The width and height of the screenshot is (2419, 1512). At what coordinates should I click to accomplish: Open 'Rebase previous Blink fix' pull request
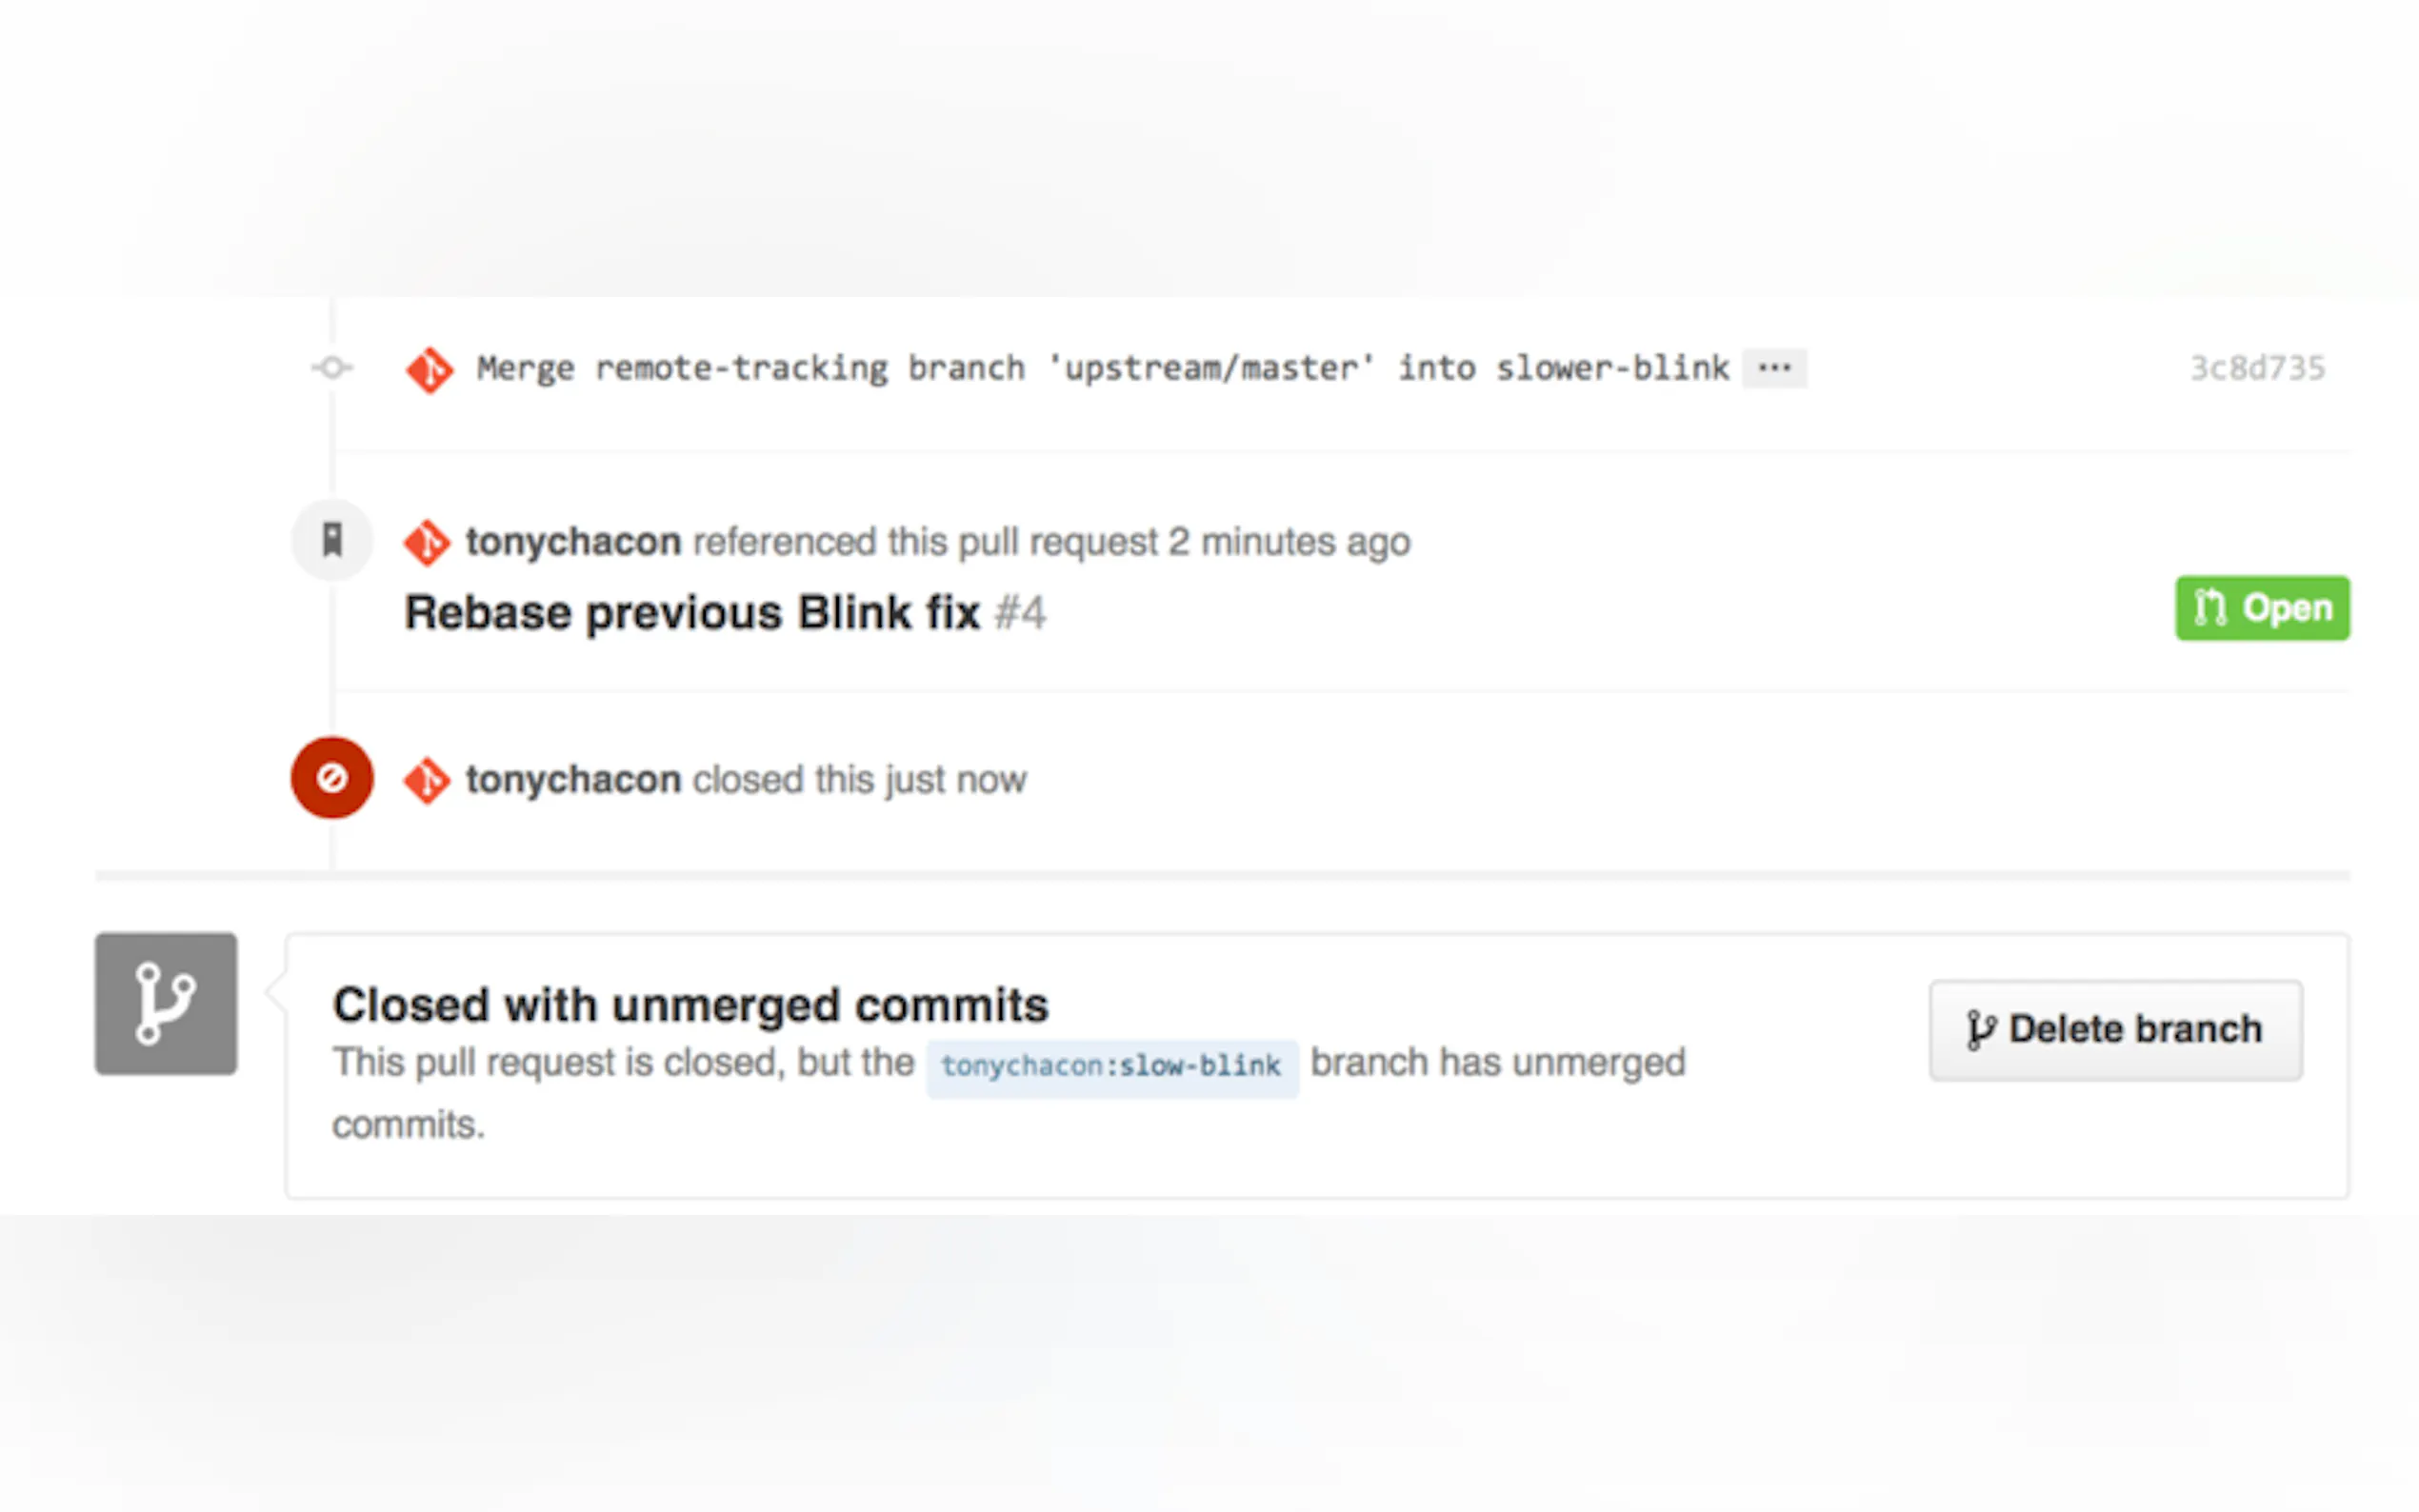(692, 612)
